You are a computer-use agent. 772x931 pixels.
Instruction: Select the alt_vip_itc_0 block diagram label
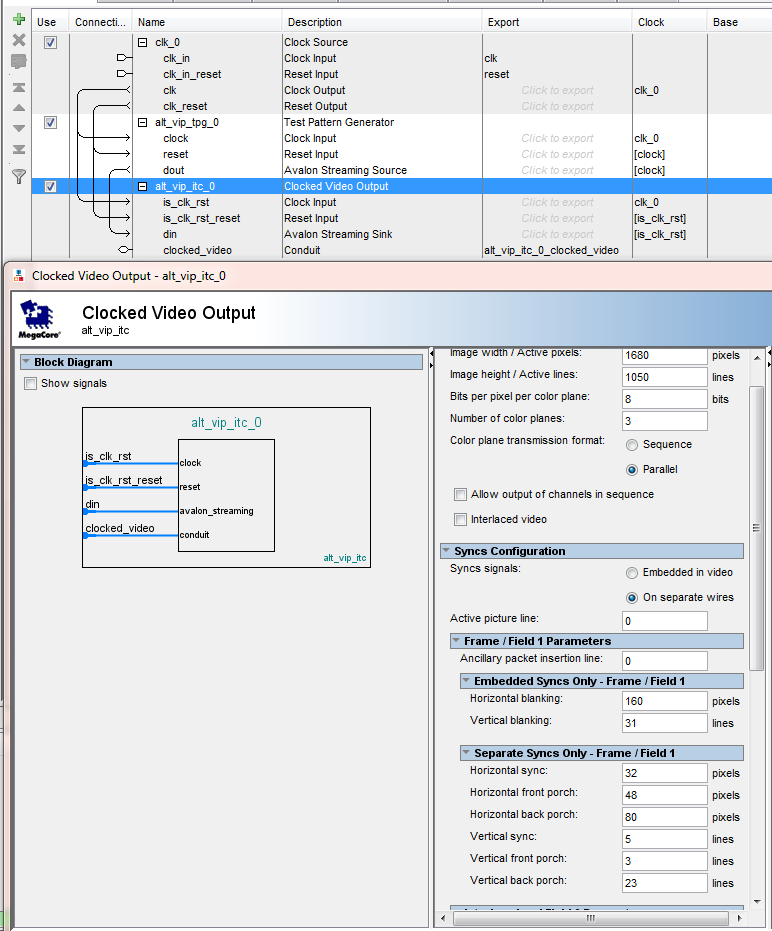(226, 423)
